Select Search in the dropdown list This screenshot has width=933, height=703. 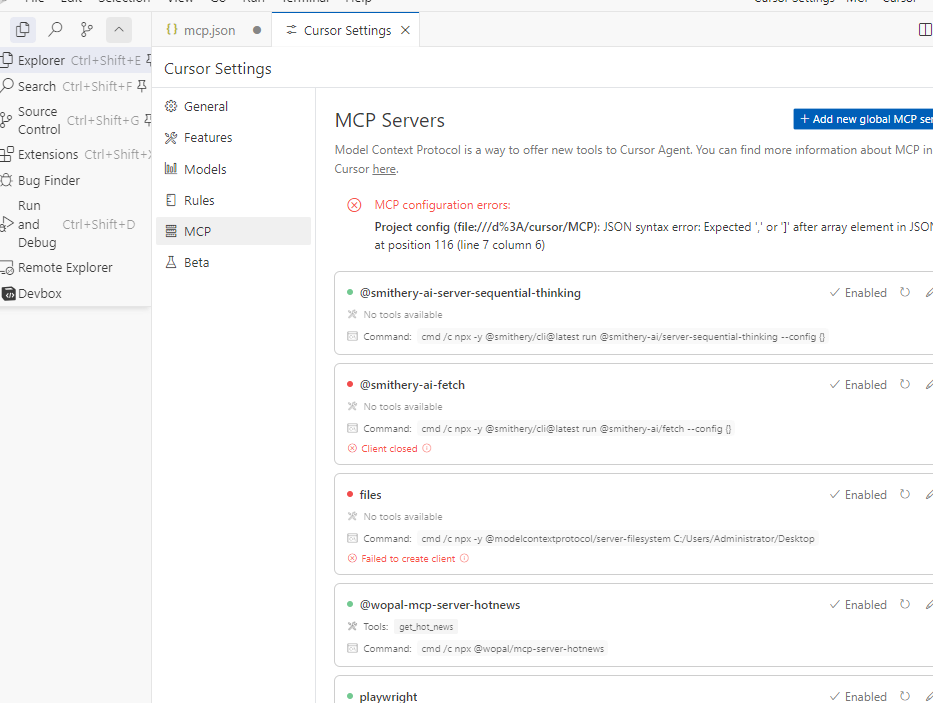pyautogui.click(x=76, y=86)
